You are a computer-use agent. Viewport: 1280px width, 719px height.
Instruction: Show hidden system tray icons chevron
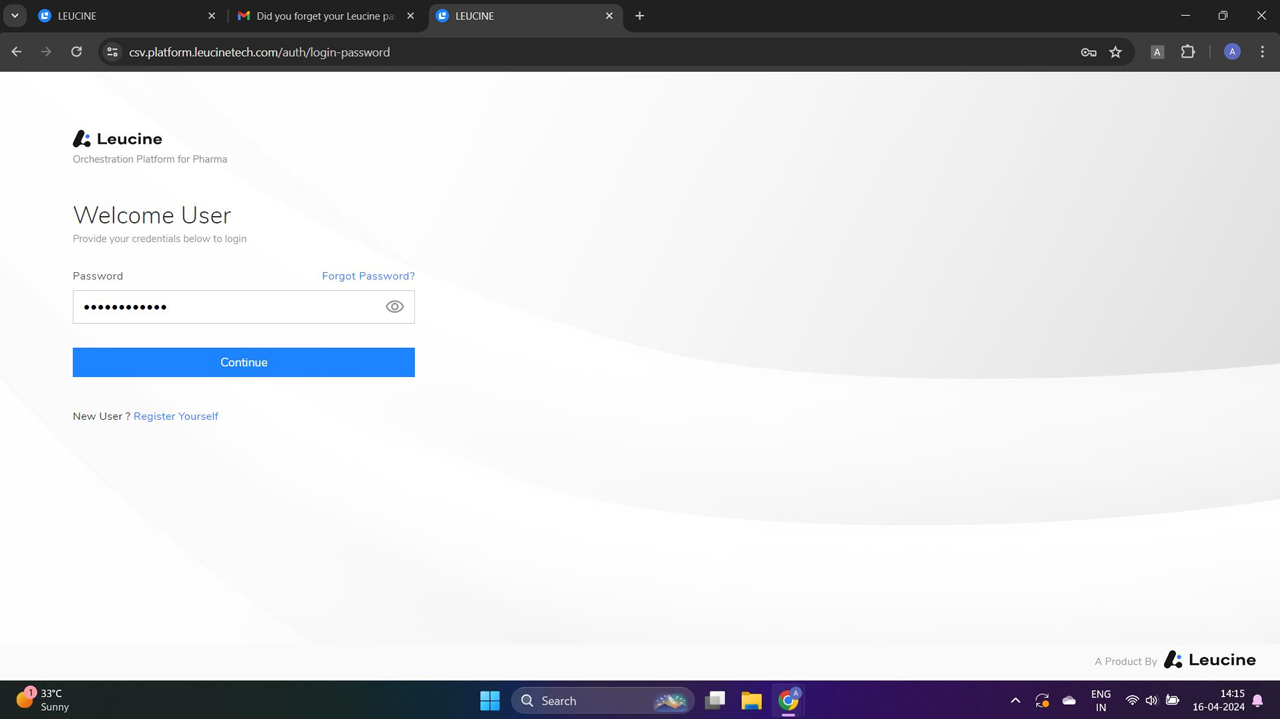1015,700
